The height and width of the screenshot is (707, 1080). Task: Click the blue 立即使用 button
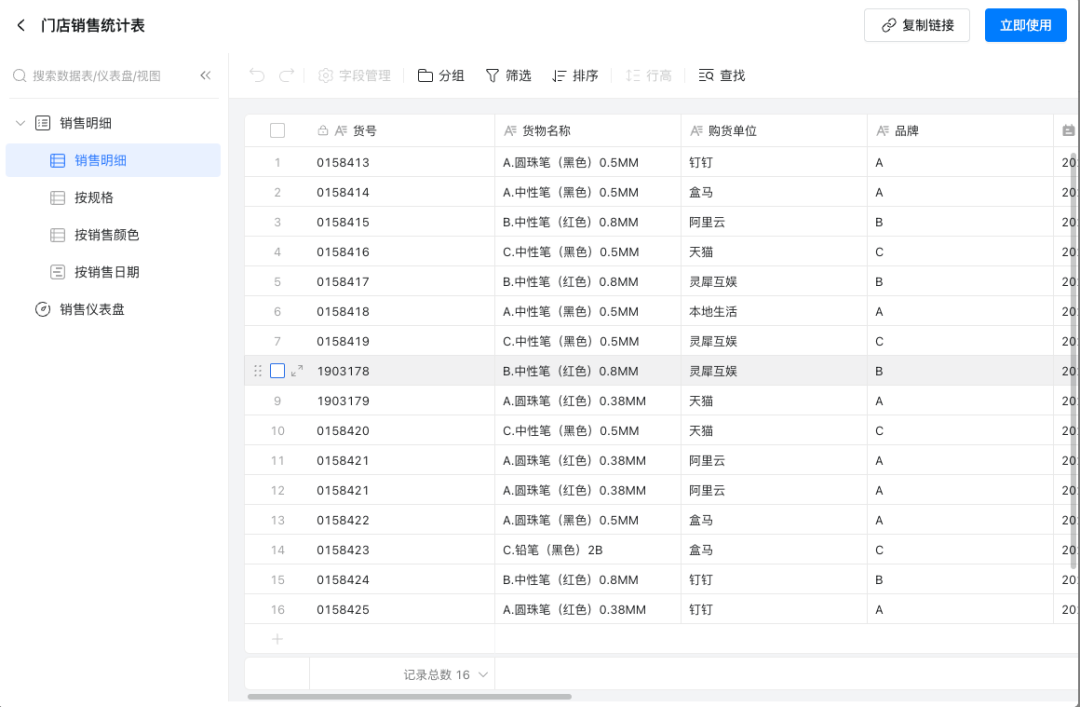point(1025,26)
